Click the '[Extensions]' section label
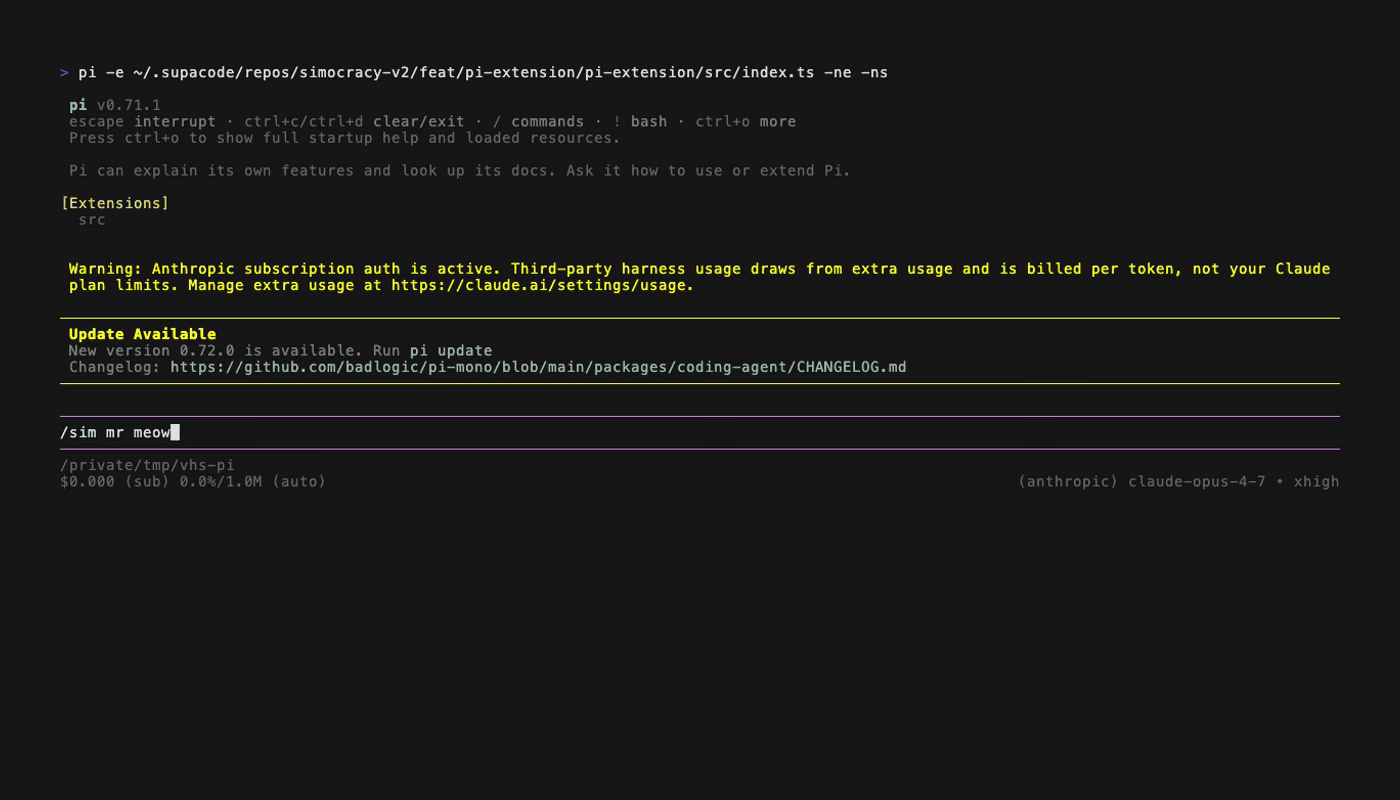Viewport: 1400px width, 800px height. point(115,203)
